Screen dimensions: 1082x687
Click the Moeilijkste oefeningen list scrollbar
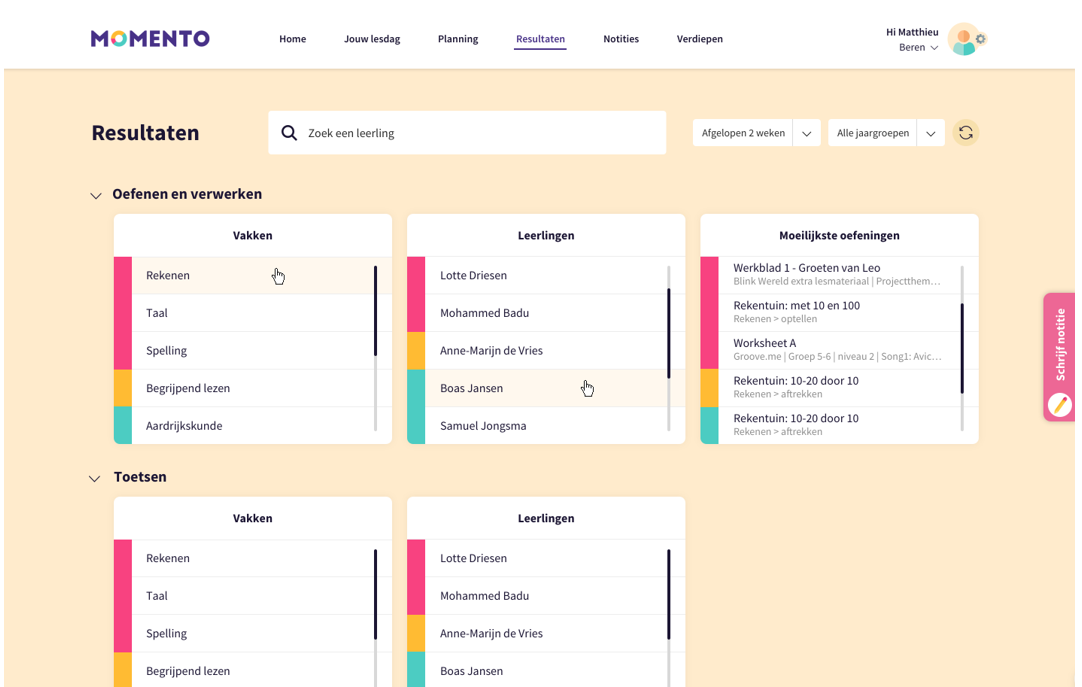pos(962,348)
